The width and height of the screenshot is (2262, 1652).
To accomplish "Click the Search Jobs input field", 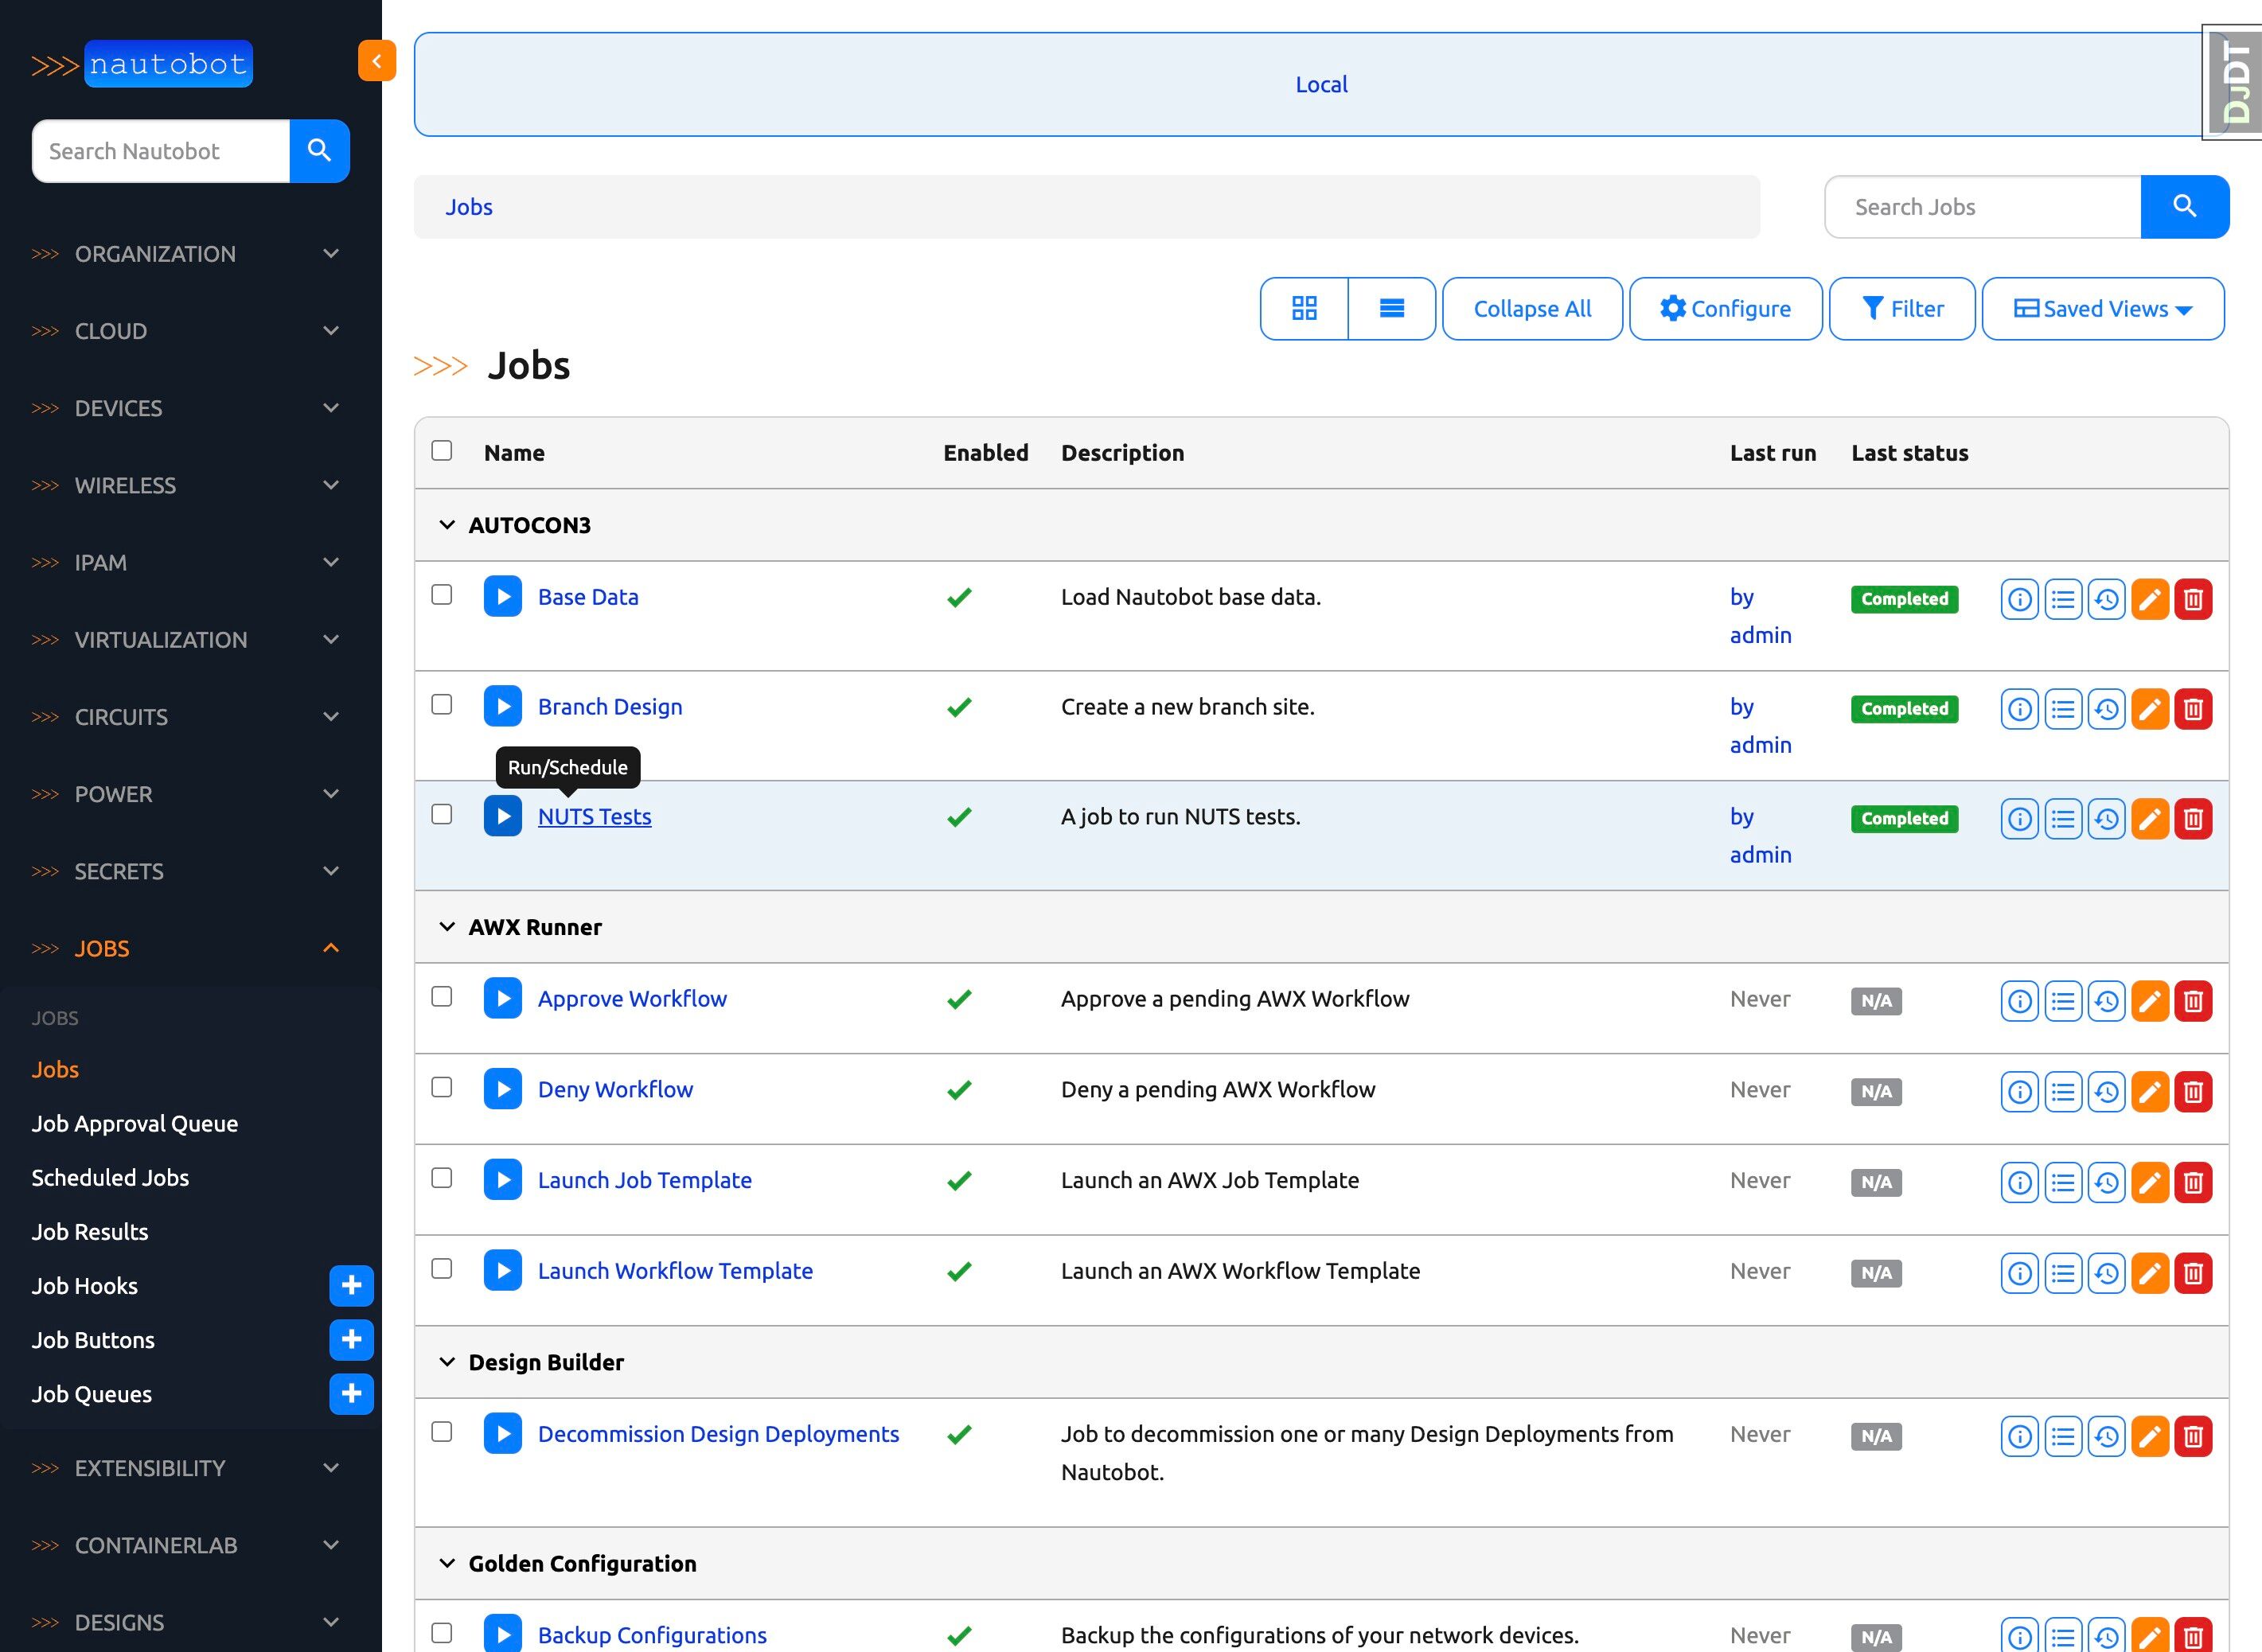I will point(1982,207).
